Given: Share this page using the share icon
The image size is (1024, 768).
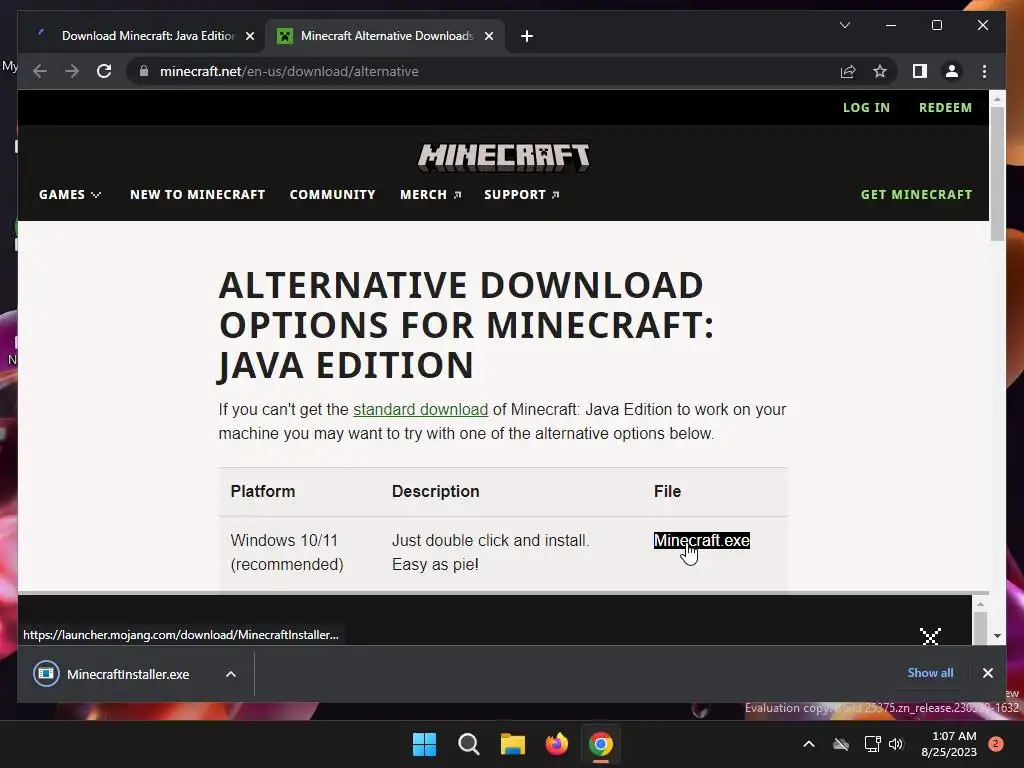Looking at the screenshot, I should 848,71.
